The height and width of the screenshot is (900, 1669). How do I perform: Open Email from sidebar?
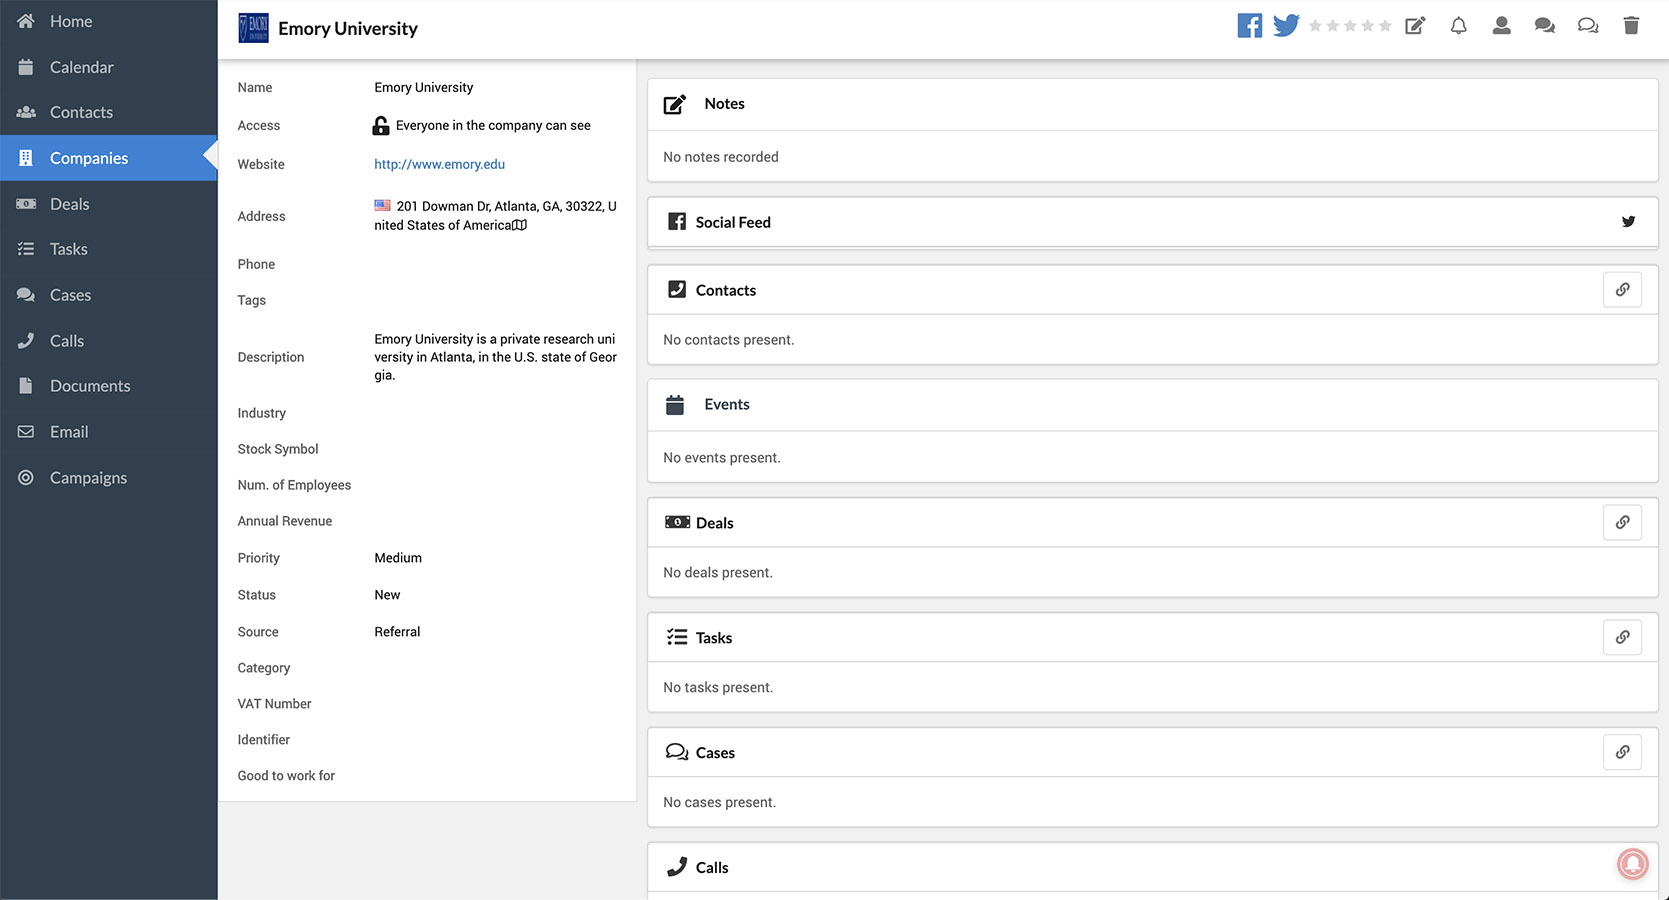[108, 432]
